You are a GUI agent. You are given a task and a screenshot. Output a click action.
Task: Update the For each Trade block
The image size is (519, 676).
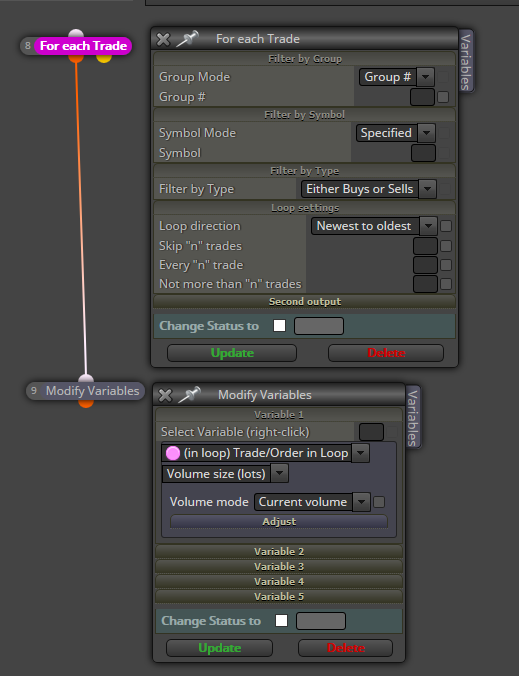tap(232, 353)
